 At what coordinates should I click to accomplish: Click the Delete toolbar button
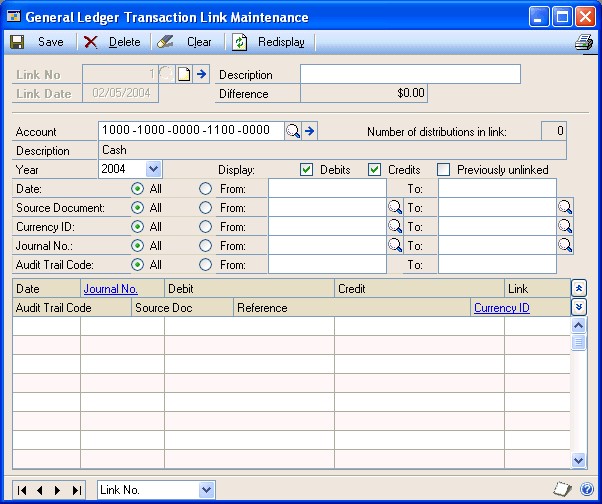(x=112, y=42)
